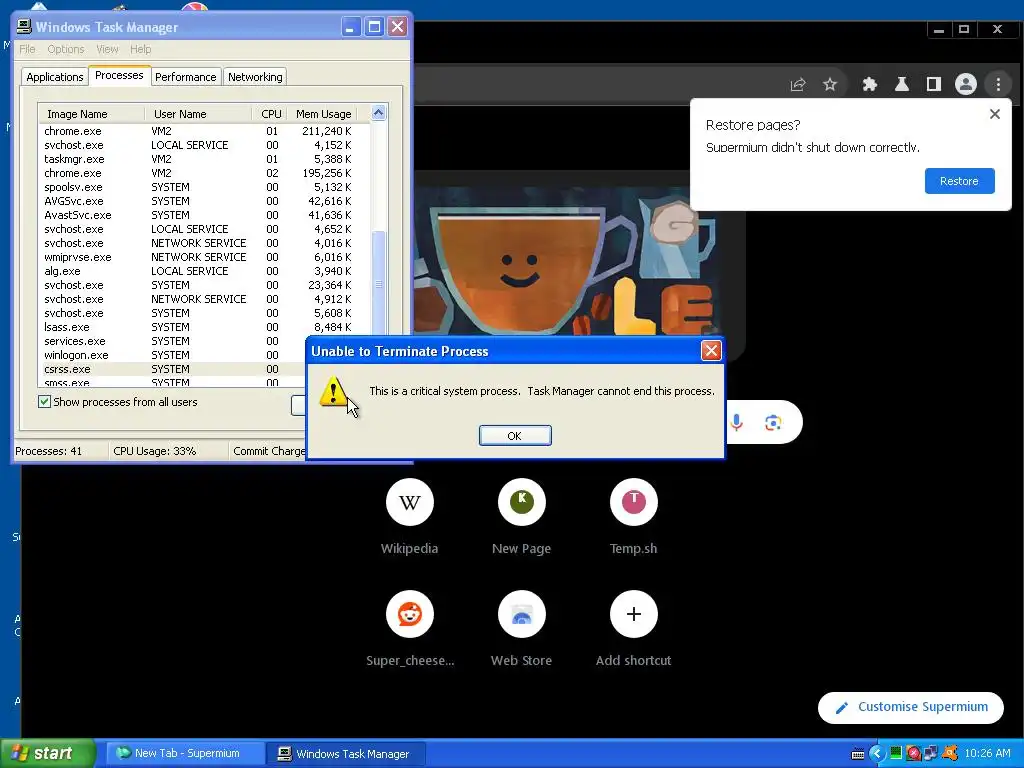Image resolution: width=1024 pixels, height=768 pixels.
Task: Click the taskbar clock showing 10:26 AM
Action: click(x=987, y=754)
